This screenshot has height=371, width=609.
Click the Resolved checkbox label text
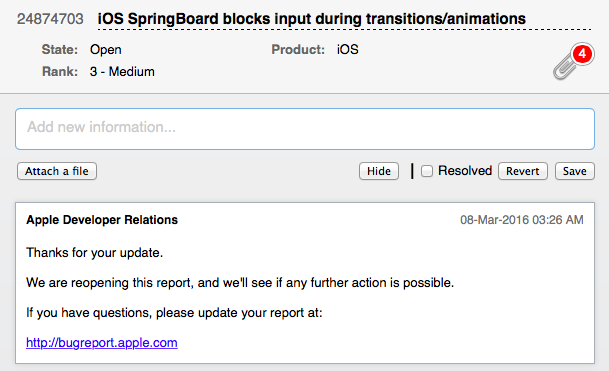[465, 171]
